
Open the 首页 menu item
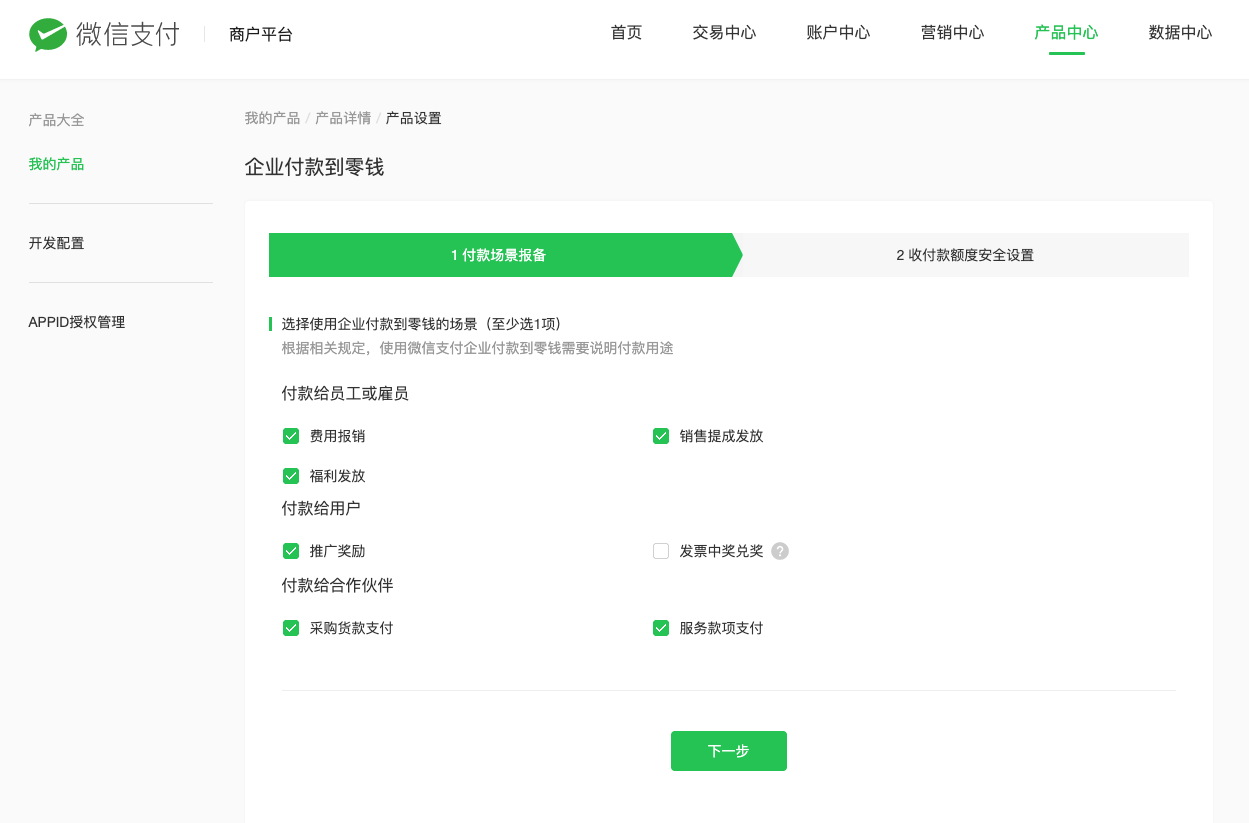[x=627, y=33]
